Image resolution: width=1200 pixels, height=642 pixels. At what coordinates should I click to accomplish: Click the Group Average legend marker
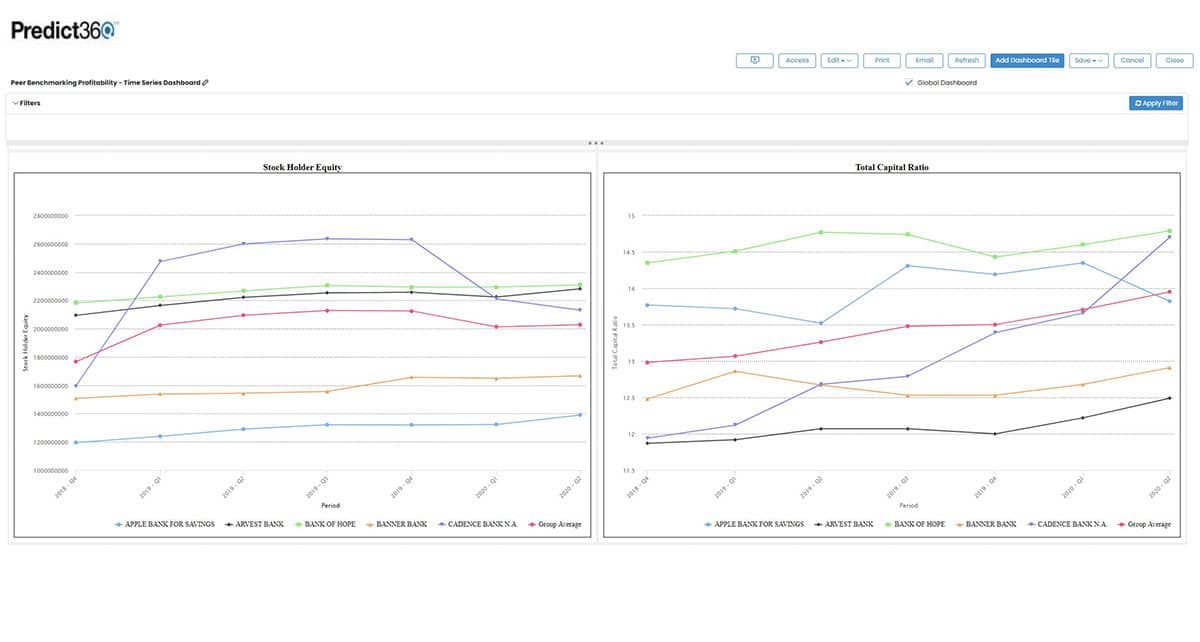[532, 523]
